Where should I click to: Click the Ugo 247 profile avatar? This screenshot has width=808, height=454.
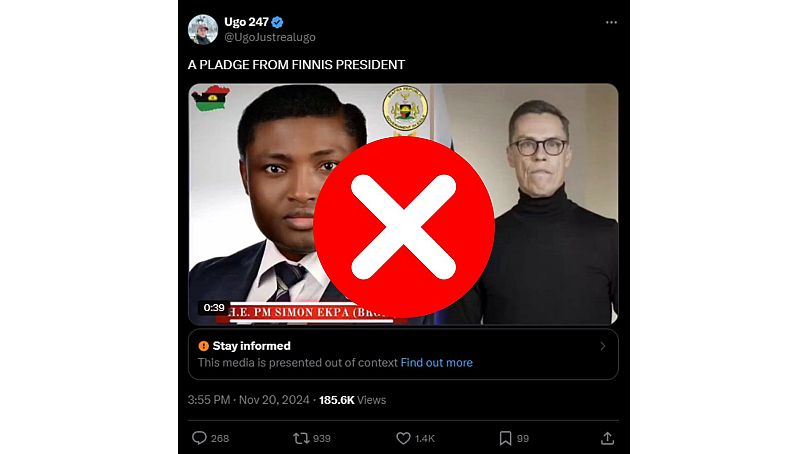(x=203, y=30)
